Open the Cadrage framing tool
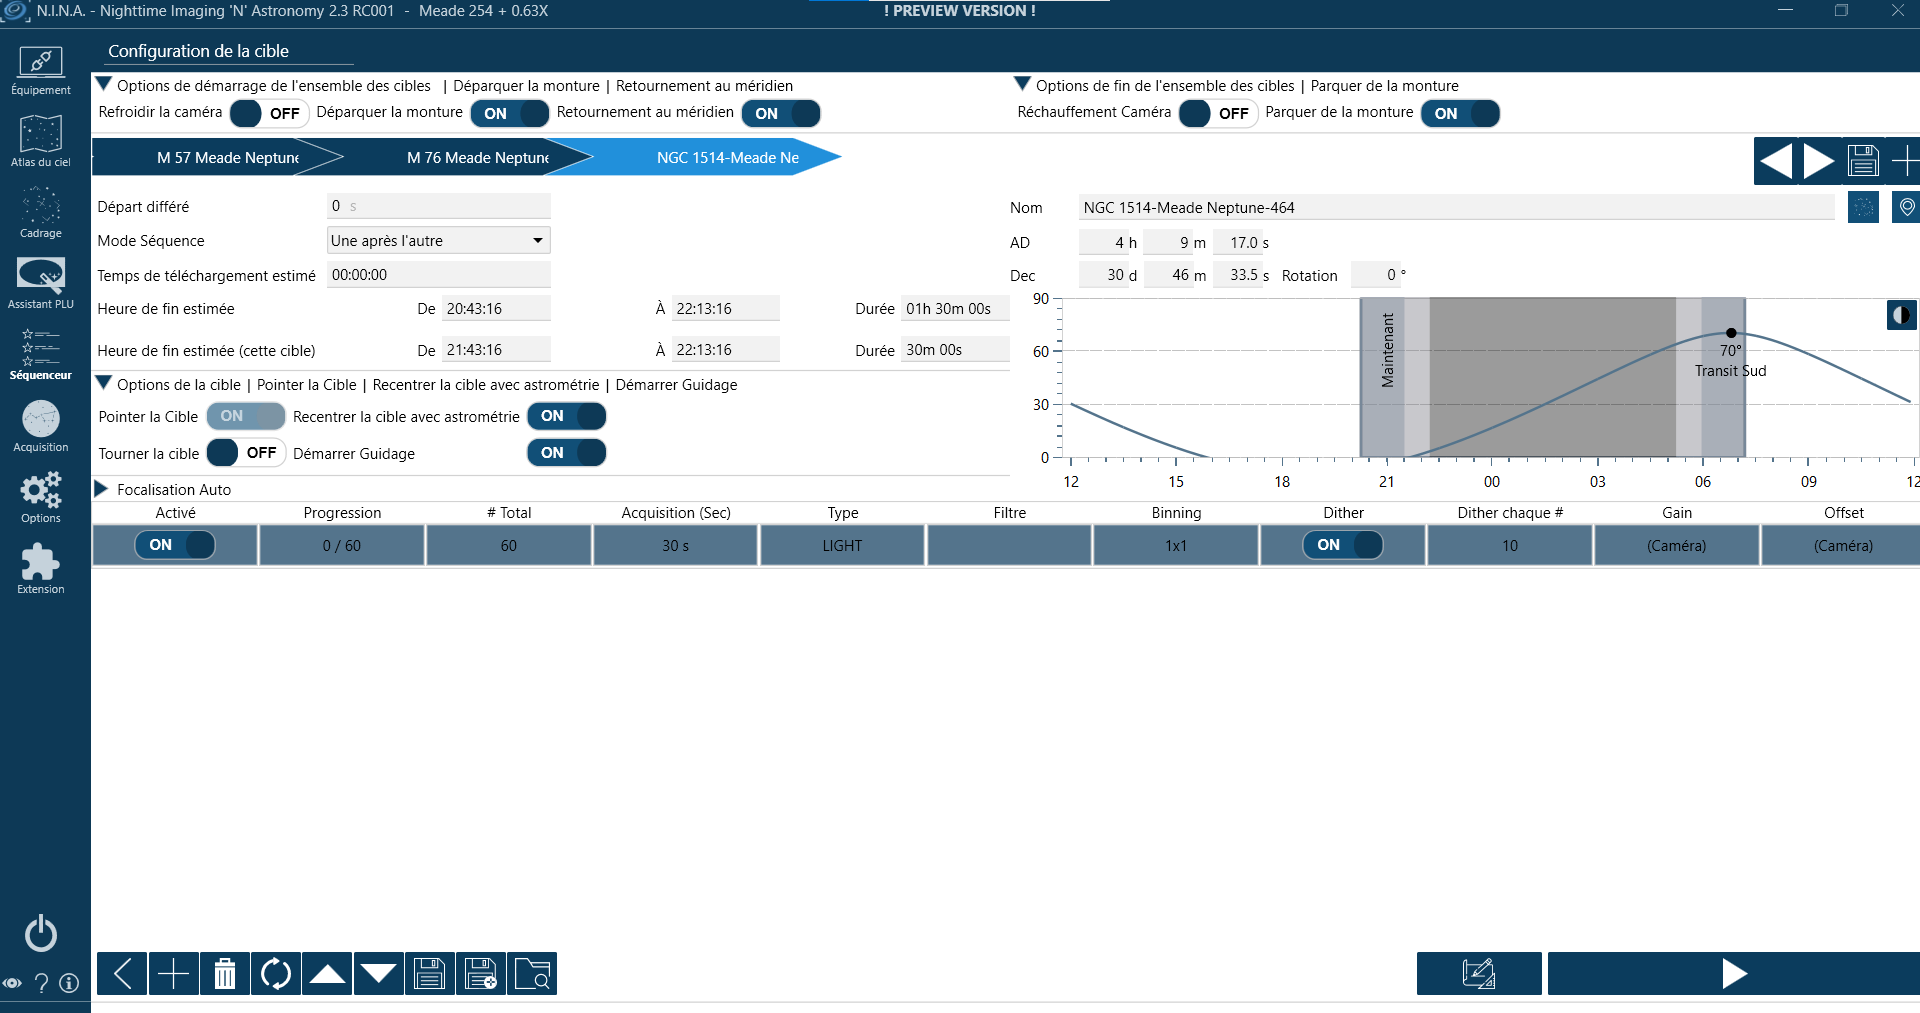The width and height of the screenshot is (1920, 1013). (41, 212)
